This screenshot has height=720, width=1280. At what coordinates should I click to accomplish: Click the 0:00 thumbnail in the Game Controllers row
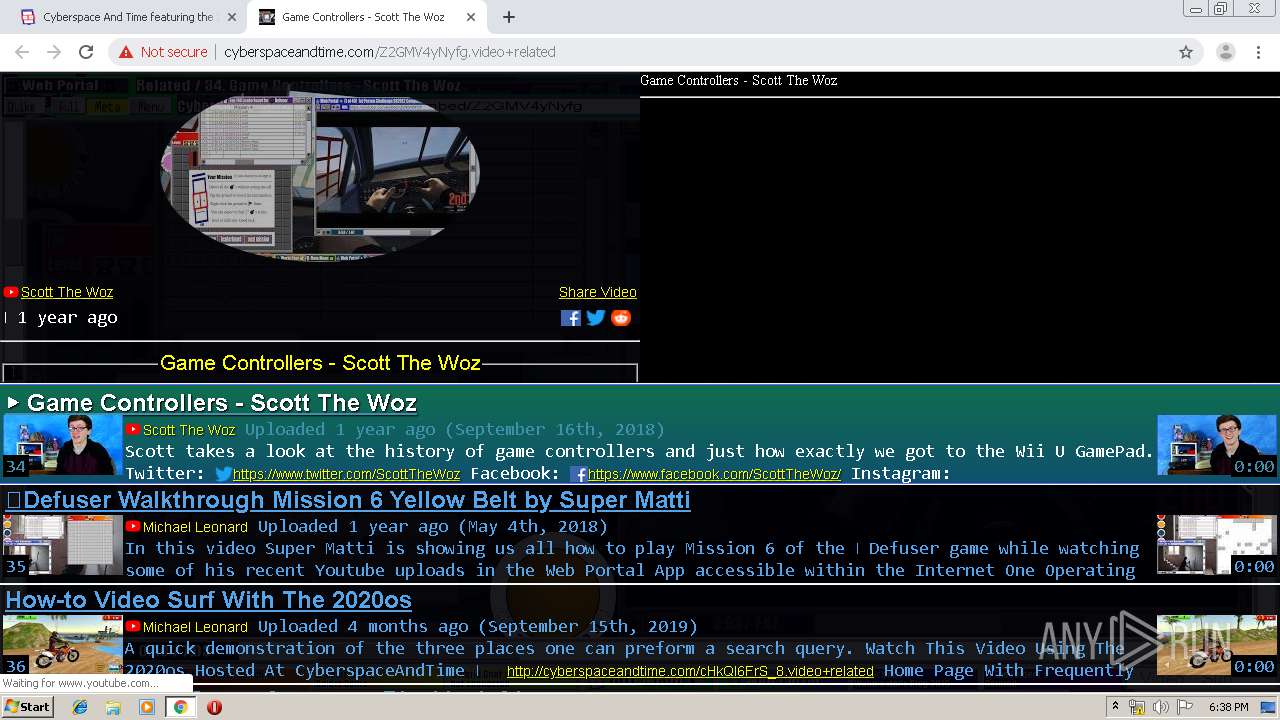point(1217,445)
